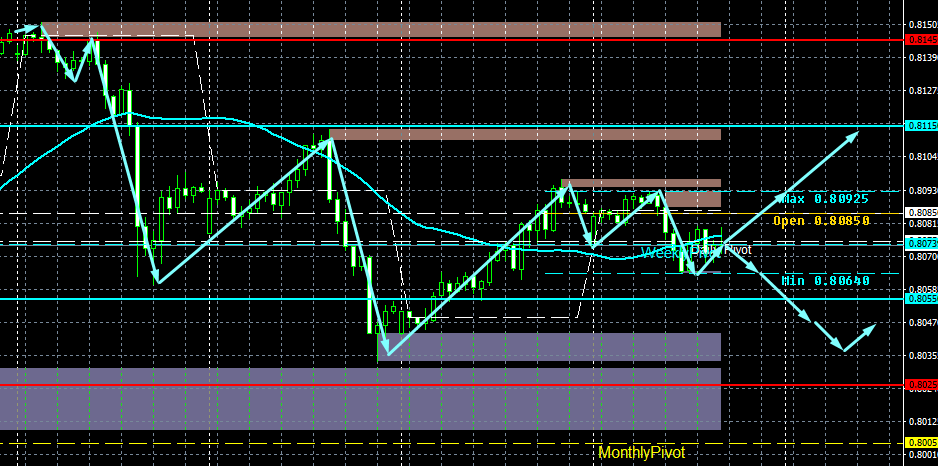Select the brown zone below 0.8115 line

click(525, 135)
